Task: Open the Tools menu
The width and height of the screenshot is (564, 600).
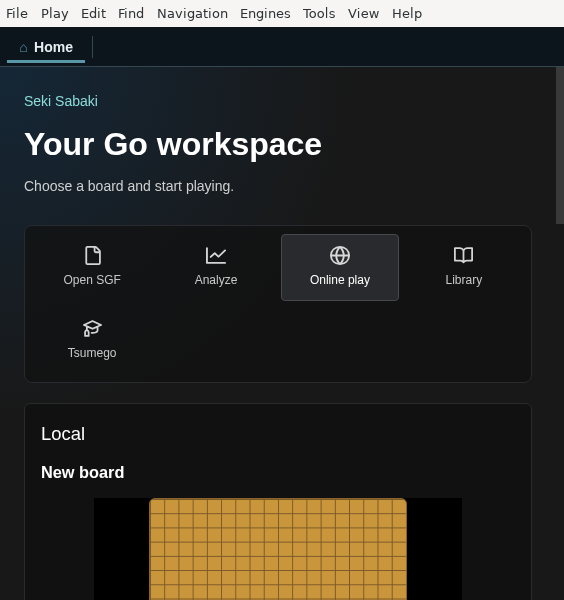Action: (x=319, y=13)
